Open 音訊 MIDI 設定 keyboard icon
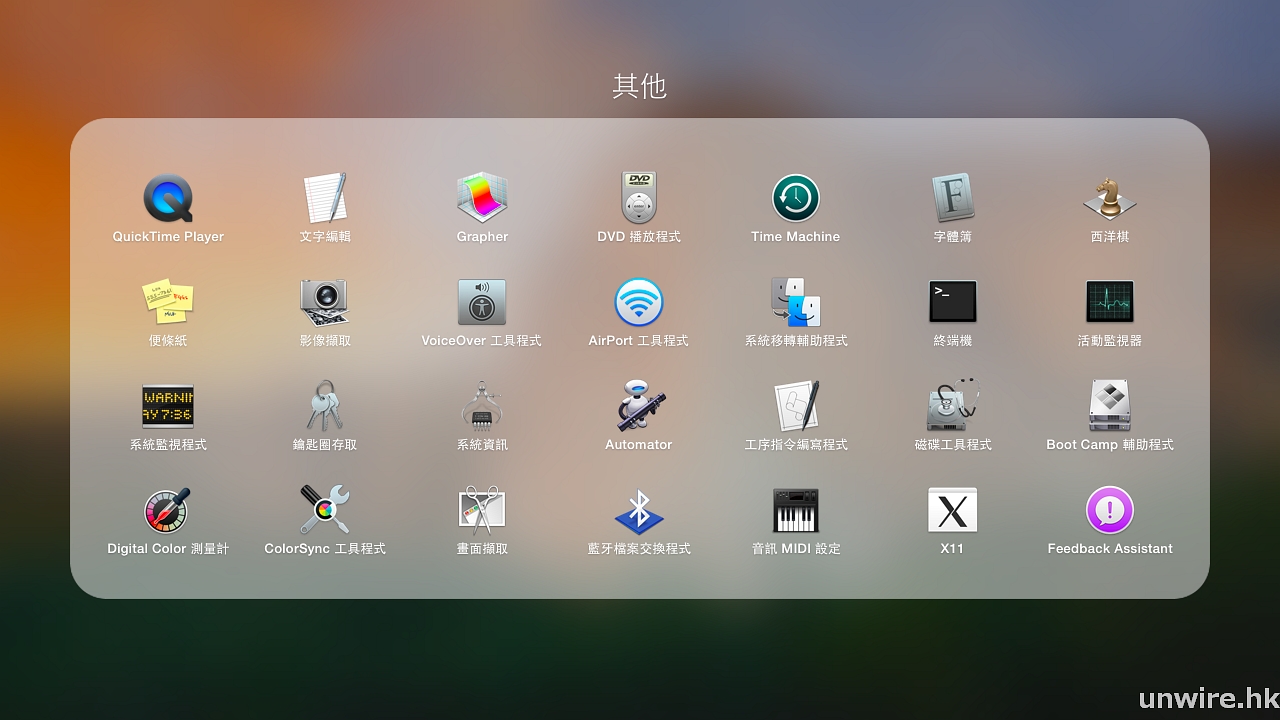Screen dimensions: 1280x720 [x=795, y=511]
